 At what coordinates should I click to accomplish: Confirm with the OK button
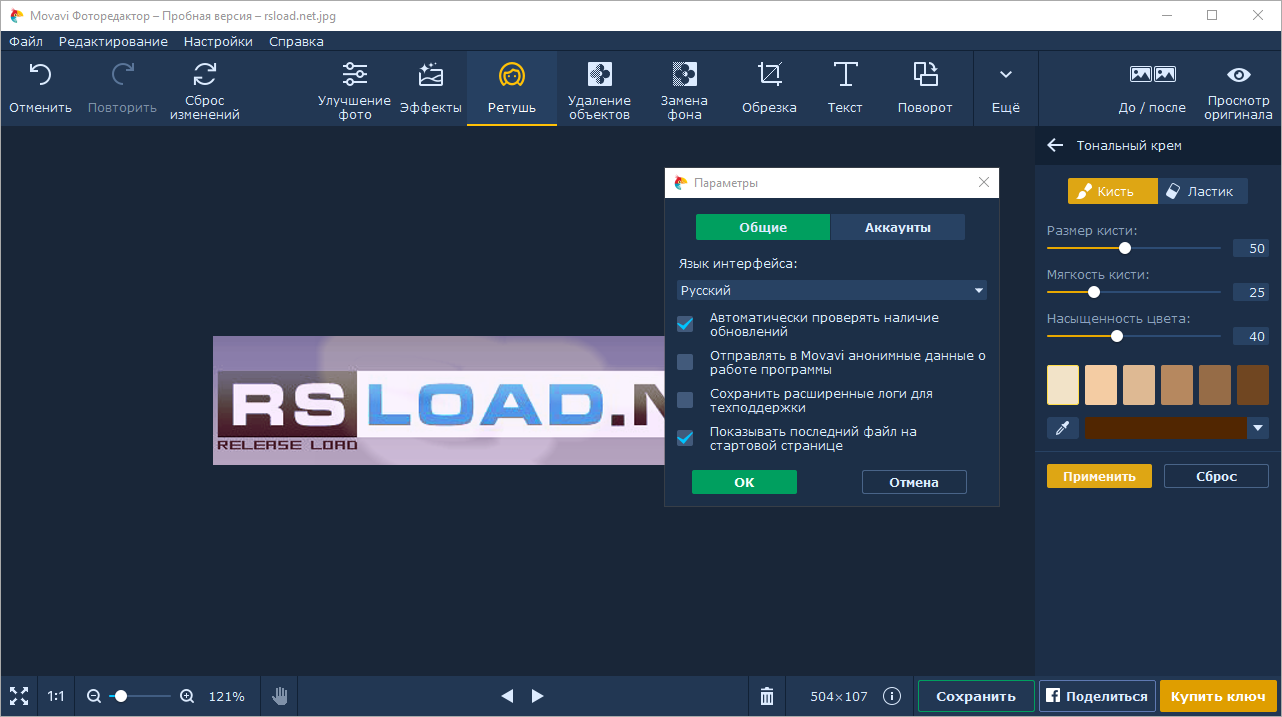pos(744,482)
